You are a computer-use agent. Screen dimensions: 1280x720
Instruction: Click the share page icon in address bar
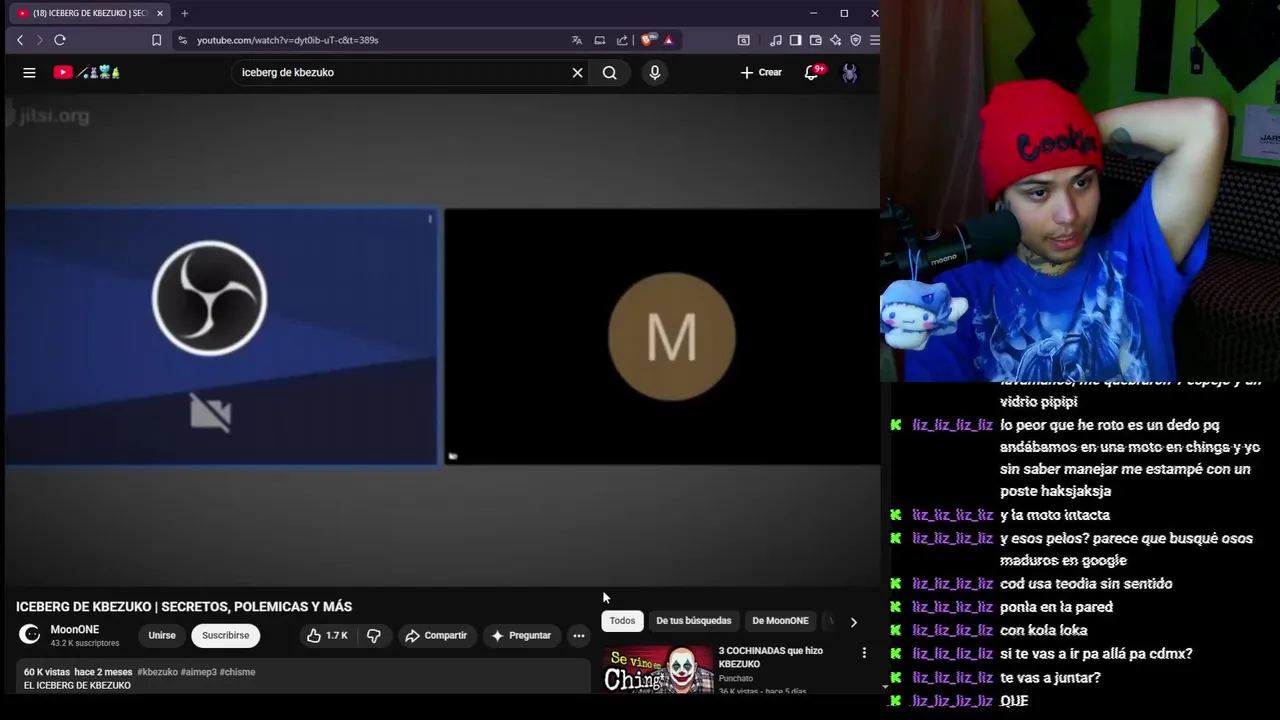[x=622, y=40]
